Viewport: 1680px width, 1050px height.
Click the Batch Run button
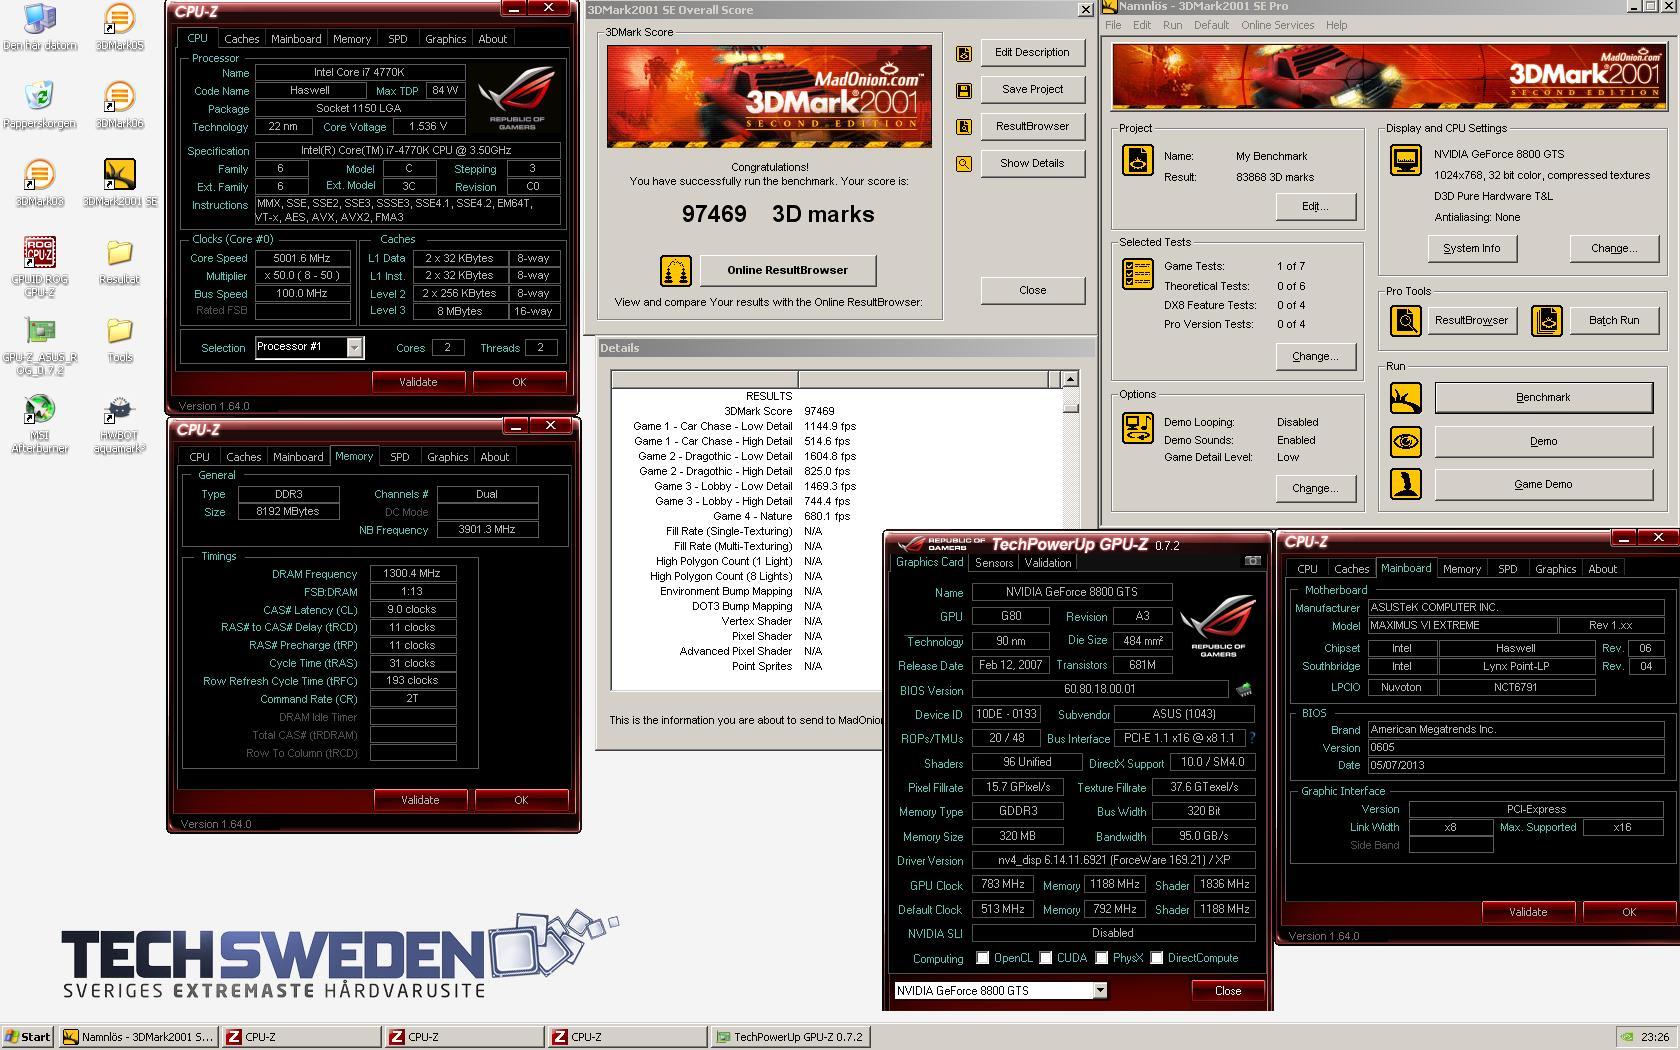pos(1614,320)
